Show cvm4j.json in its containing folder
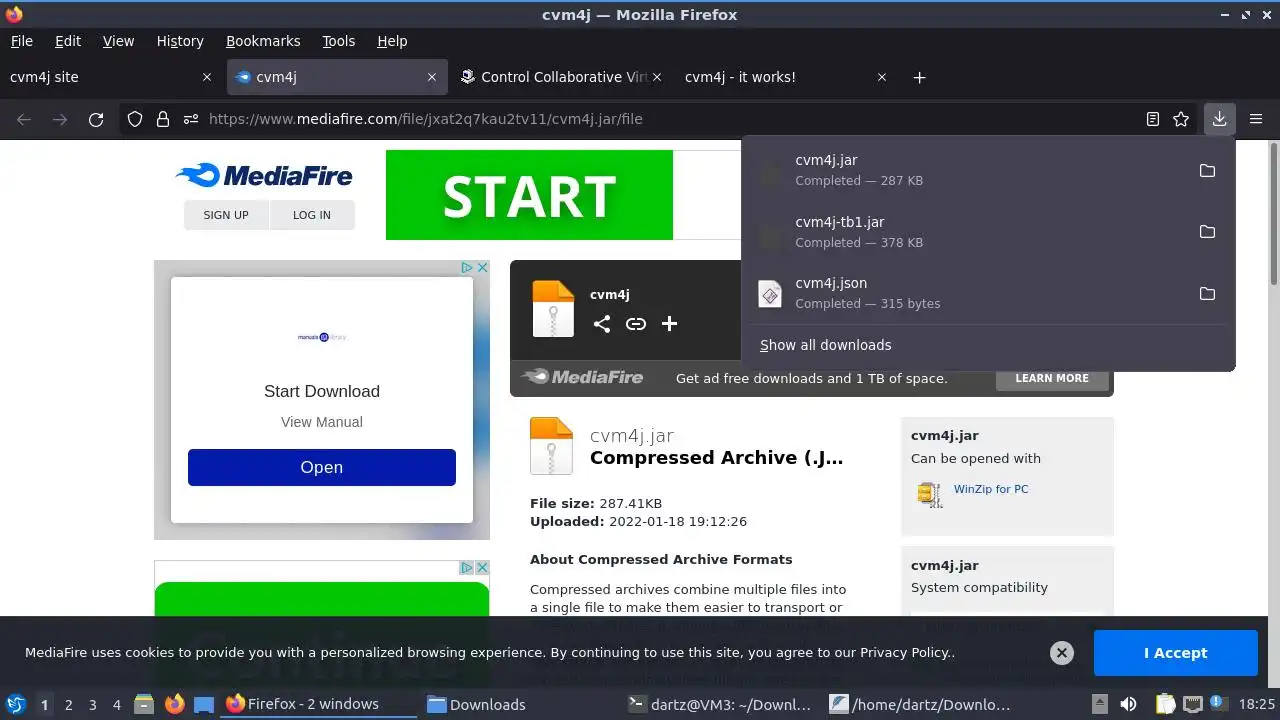The image size is (1280, 720). 1207,293
